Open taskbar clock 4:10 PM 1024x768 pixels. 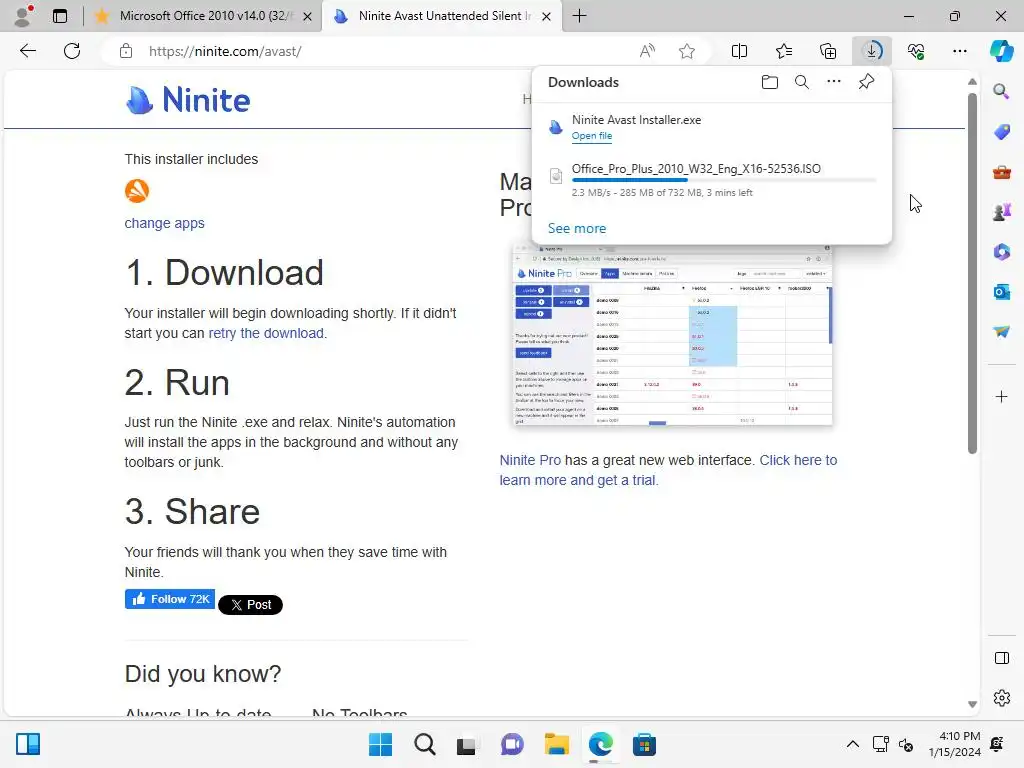coord(955,744)
